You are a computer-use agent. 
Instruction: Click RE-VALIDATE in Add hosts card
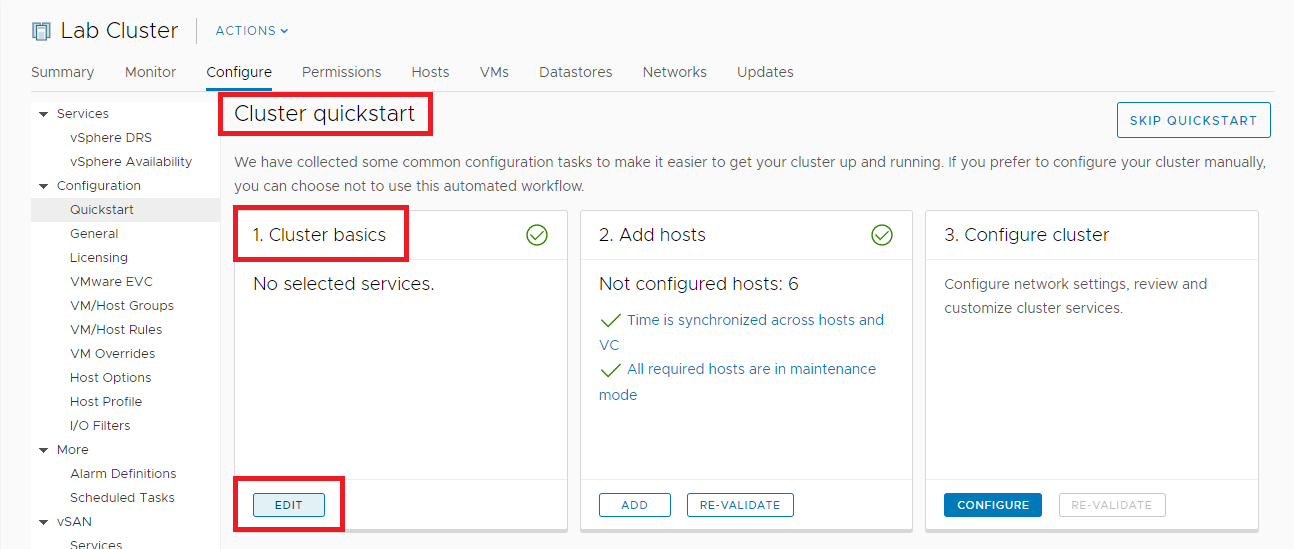pyautogui.click(x=740, y=505)
